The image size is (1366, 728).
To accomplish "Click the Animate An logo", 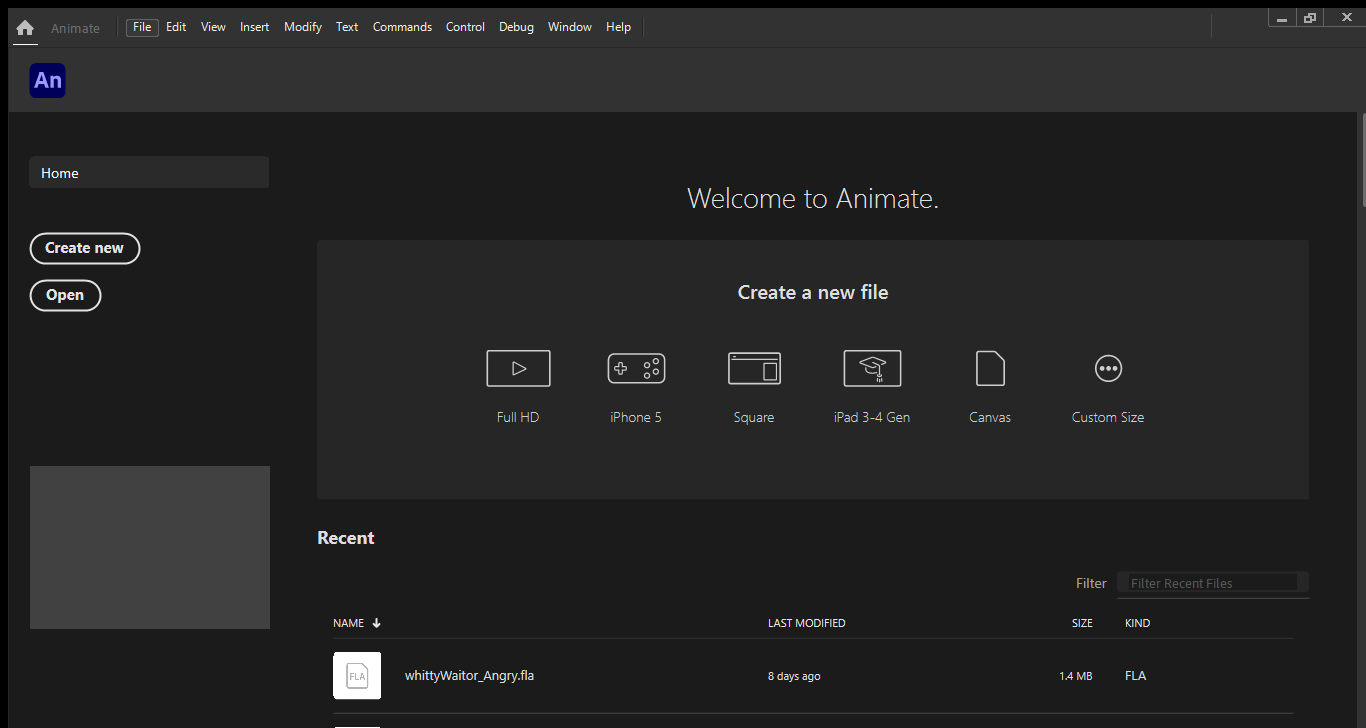I will coord(48,81).
